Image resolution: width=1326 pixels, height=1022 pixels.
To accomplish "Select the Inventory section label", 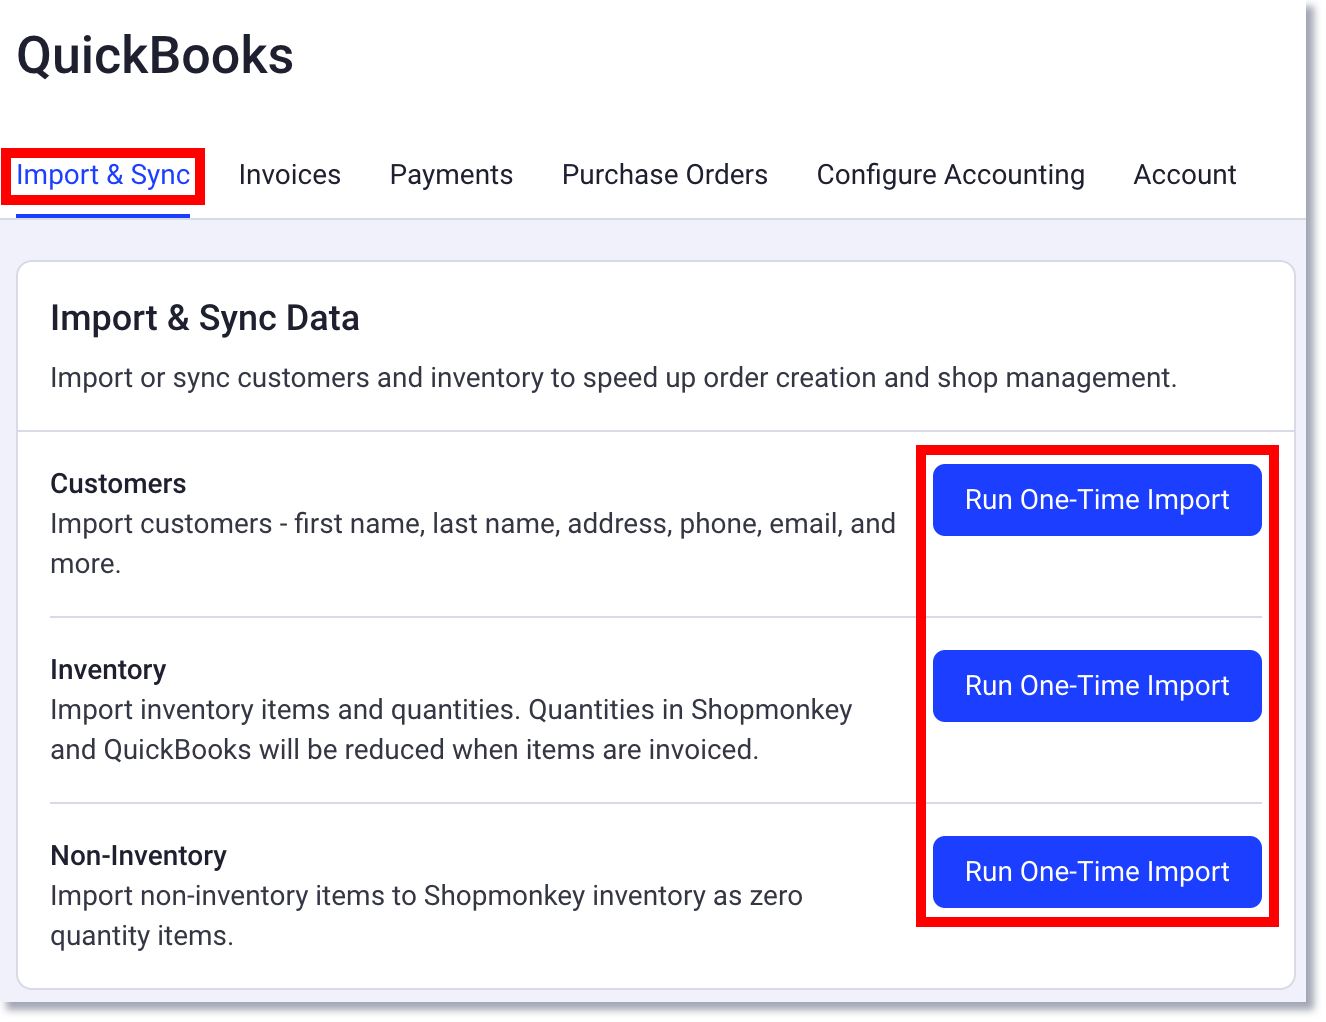I will tap(108, 669).
